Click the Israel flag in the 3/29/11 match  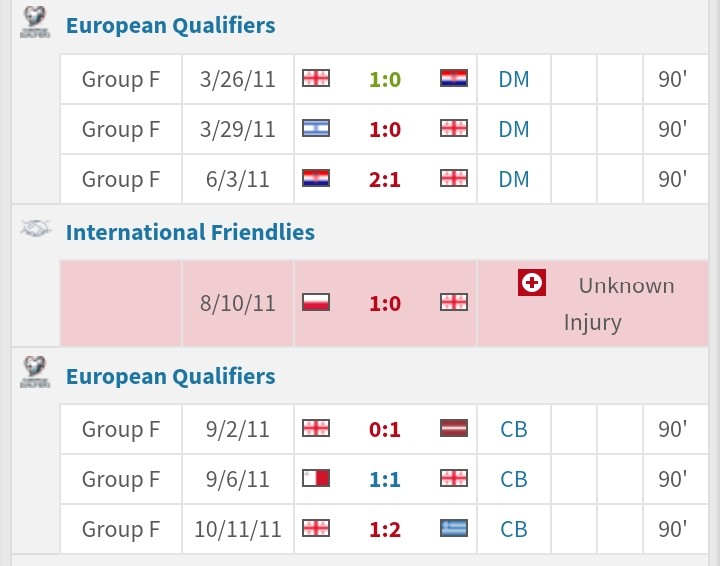(316, 129)
